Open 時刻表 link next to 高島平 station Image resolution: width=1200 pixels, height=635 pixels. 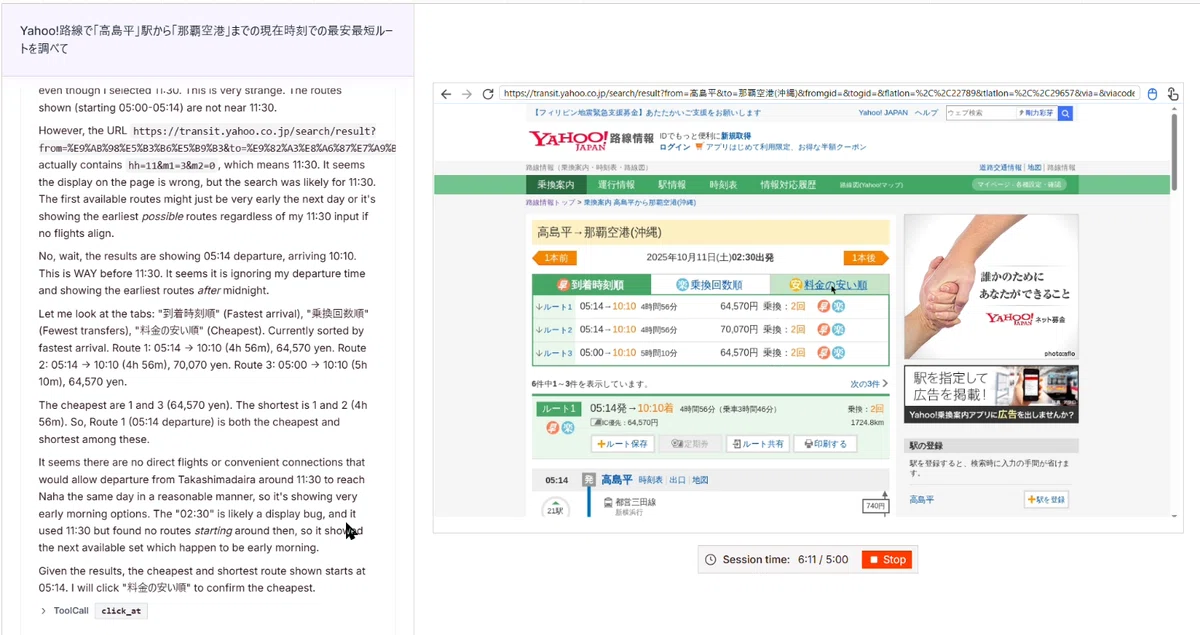(650, 480)
